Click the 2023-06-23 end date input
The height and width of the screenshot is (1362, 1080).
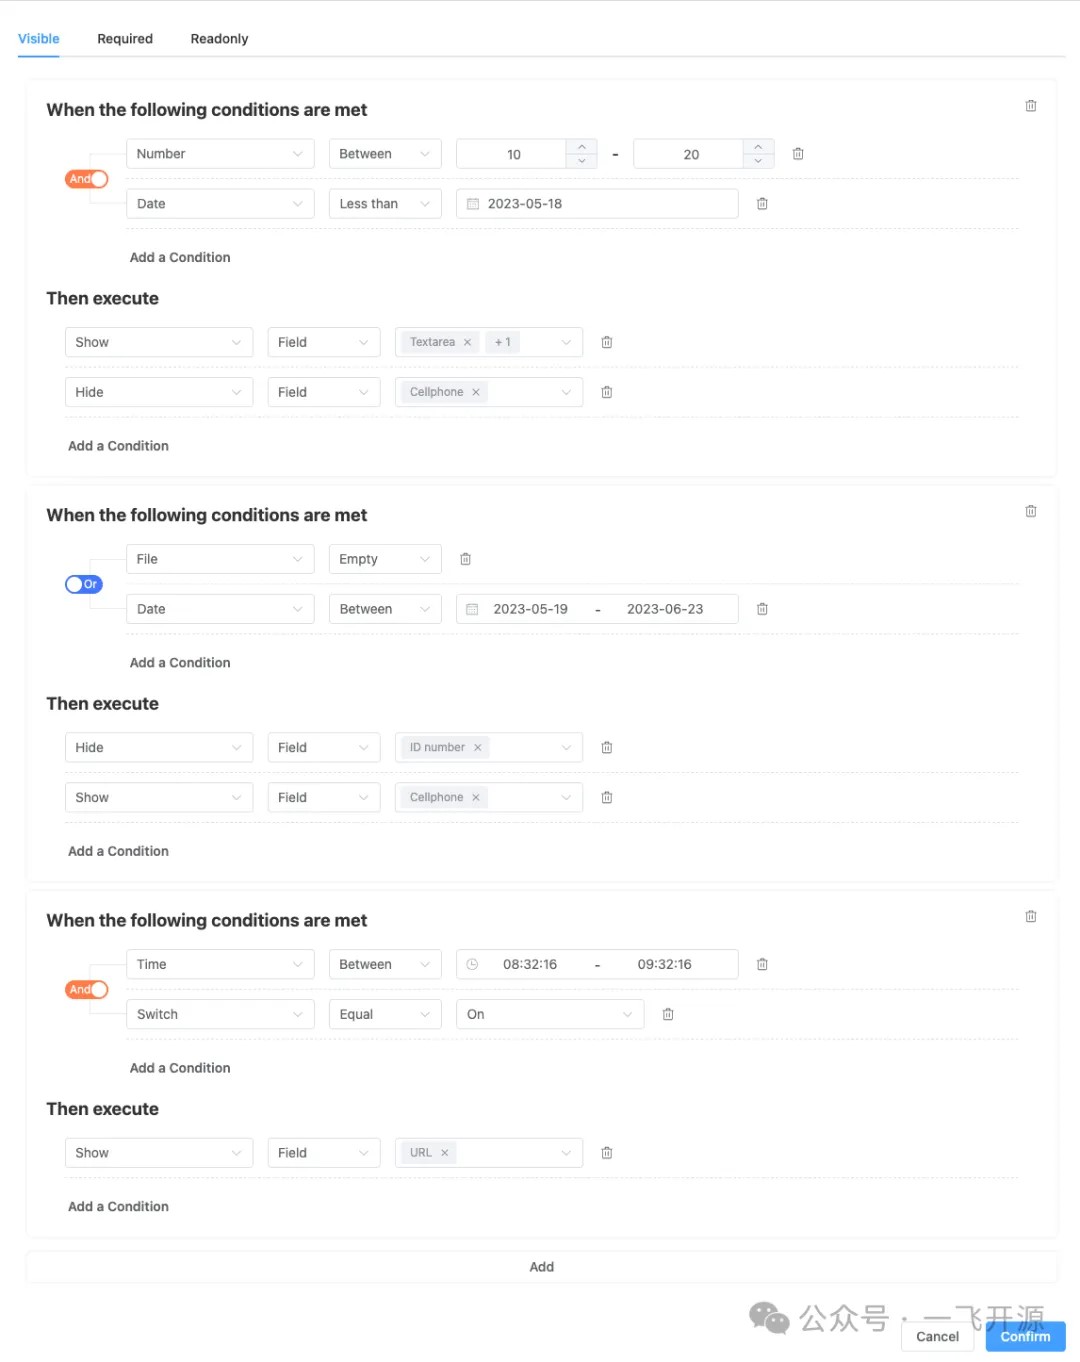coord(665,609)
